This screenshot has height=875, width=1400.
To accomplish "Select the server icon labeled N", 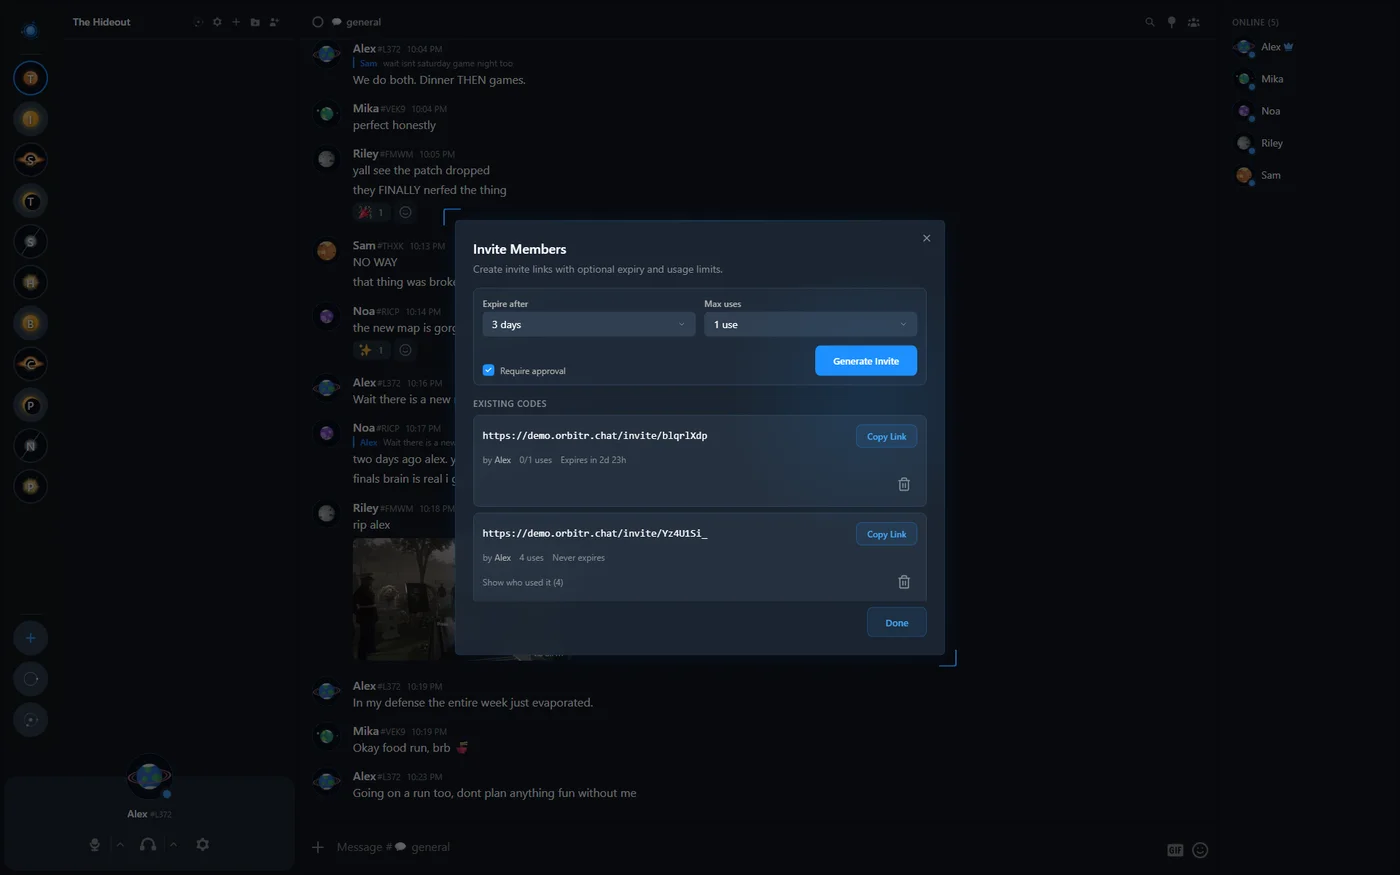I will click(x=30, y=446).
